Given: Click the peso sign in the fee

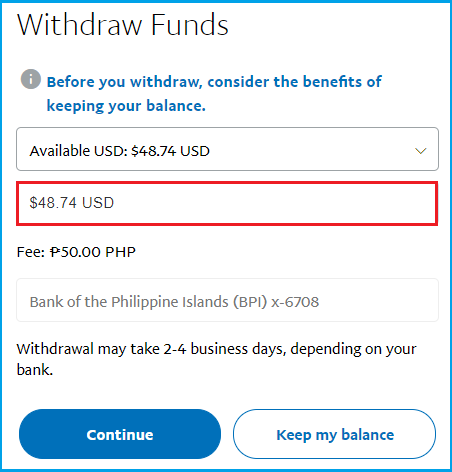Looking at the screenshot, I should coord(55,252).
